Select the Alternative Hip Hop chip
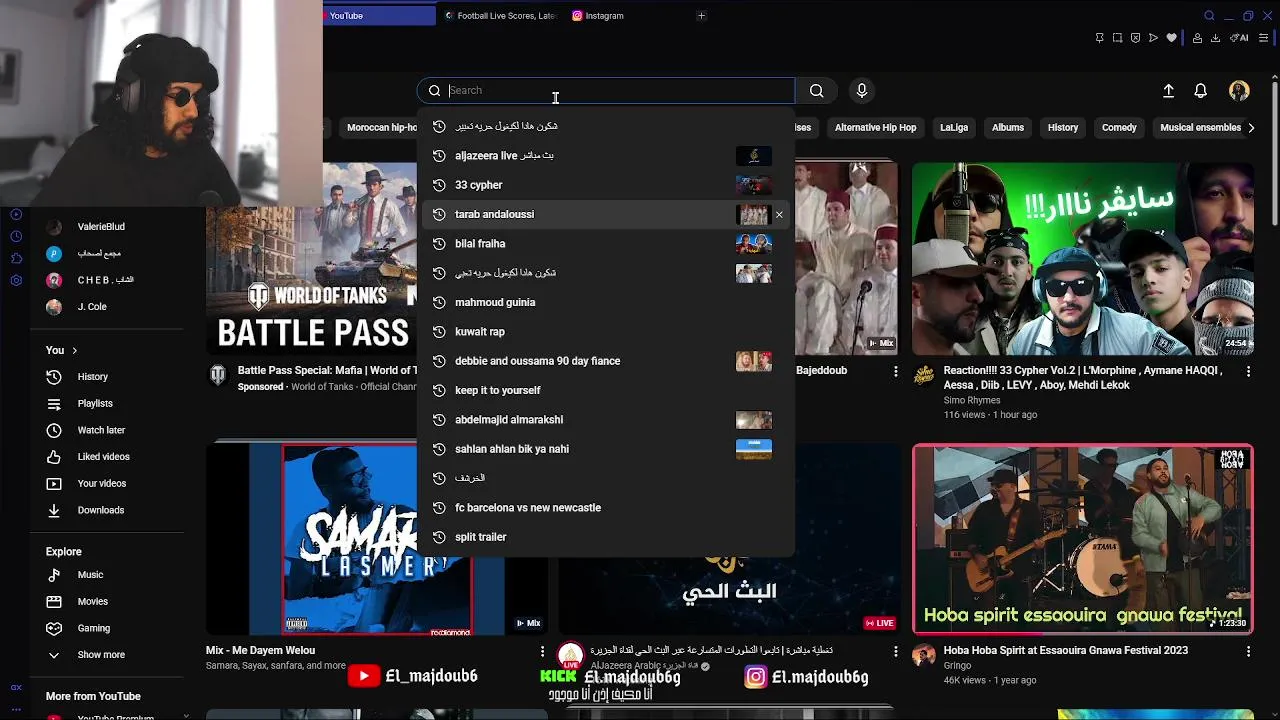The image size is (1280, 720). click(x=875, y=128)
